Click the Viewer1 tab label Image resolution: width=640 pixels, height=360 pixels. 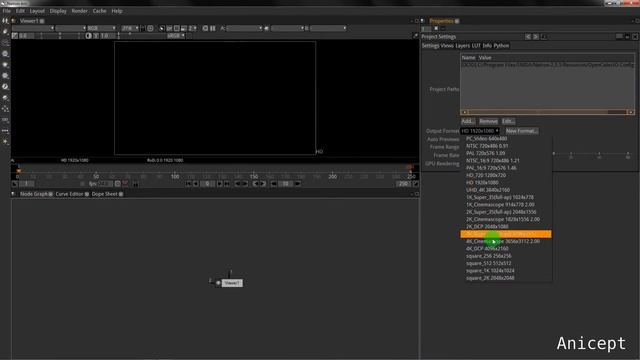click(x=29, y=21)
